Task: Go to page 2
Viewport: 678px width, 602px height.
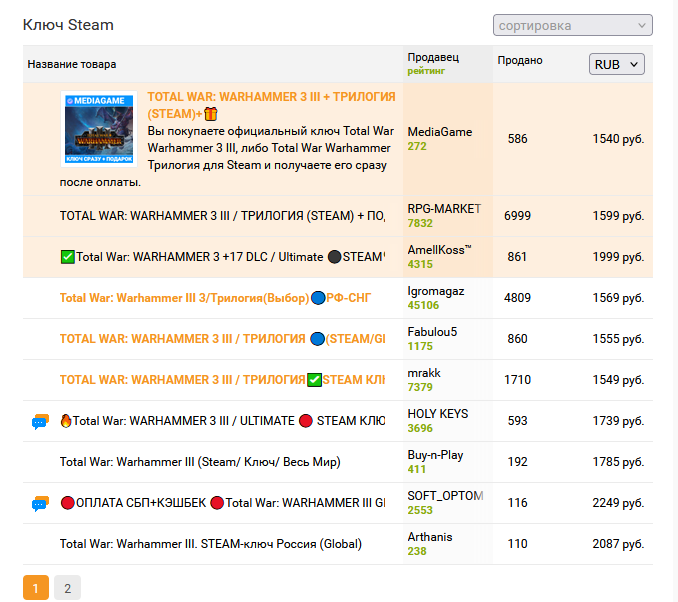Action: (x=67, y=587)
